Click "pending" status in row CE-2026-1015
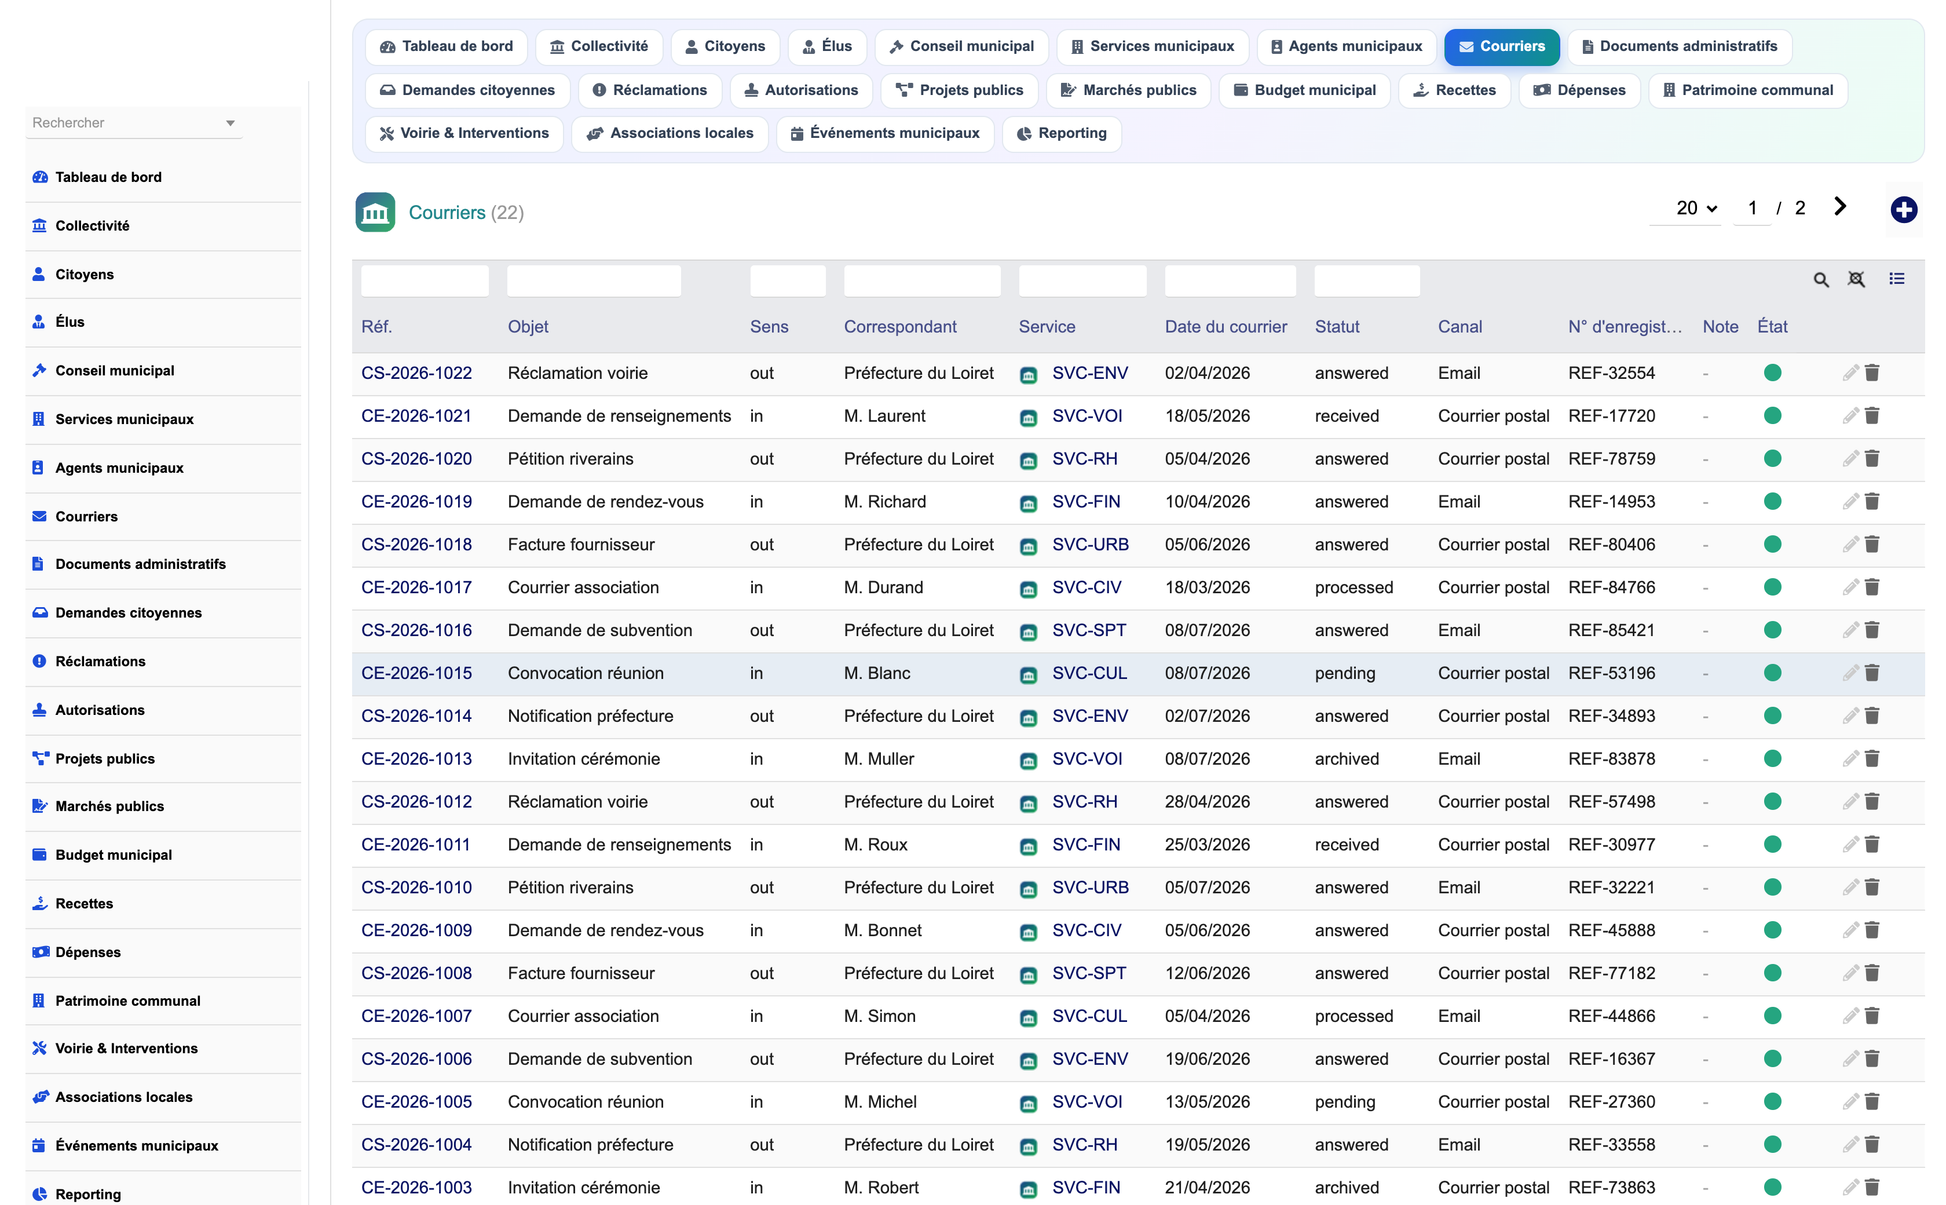The width and height of the screenshot is (1946, 1205). click(1345, 673)
